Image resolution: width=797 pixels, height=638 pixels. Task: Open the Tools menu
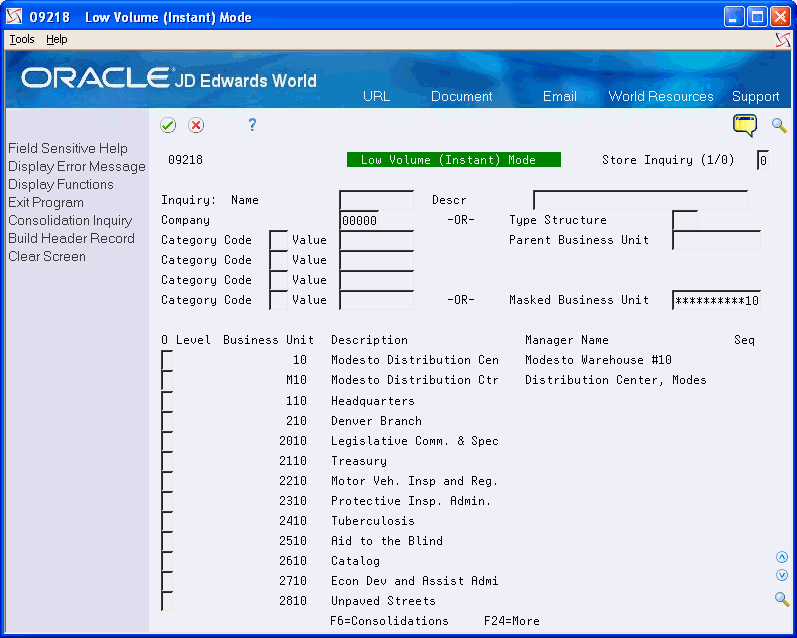[22, 39]
